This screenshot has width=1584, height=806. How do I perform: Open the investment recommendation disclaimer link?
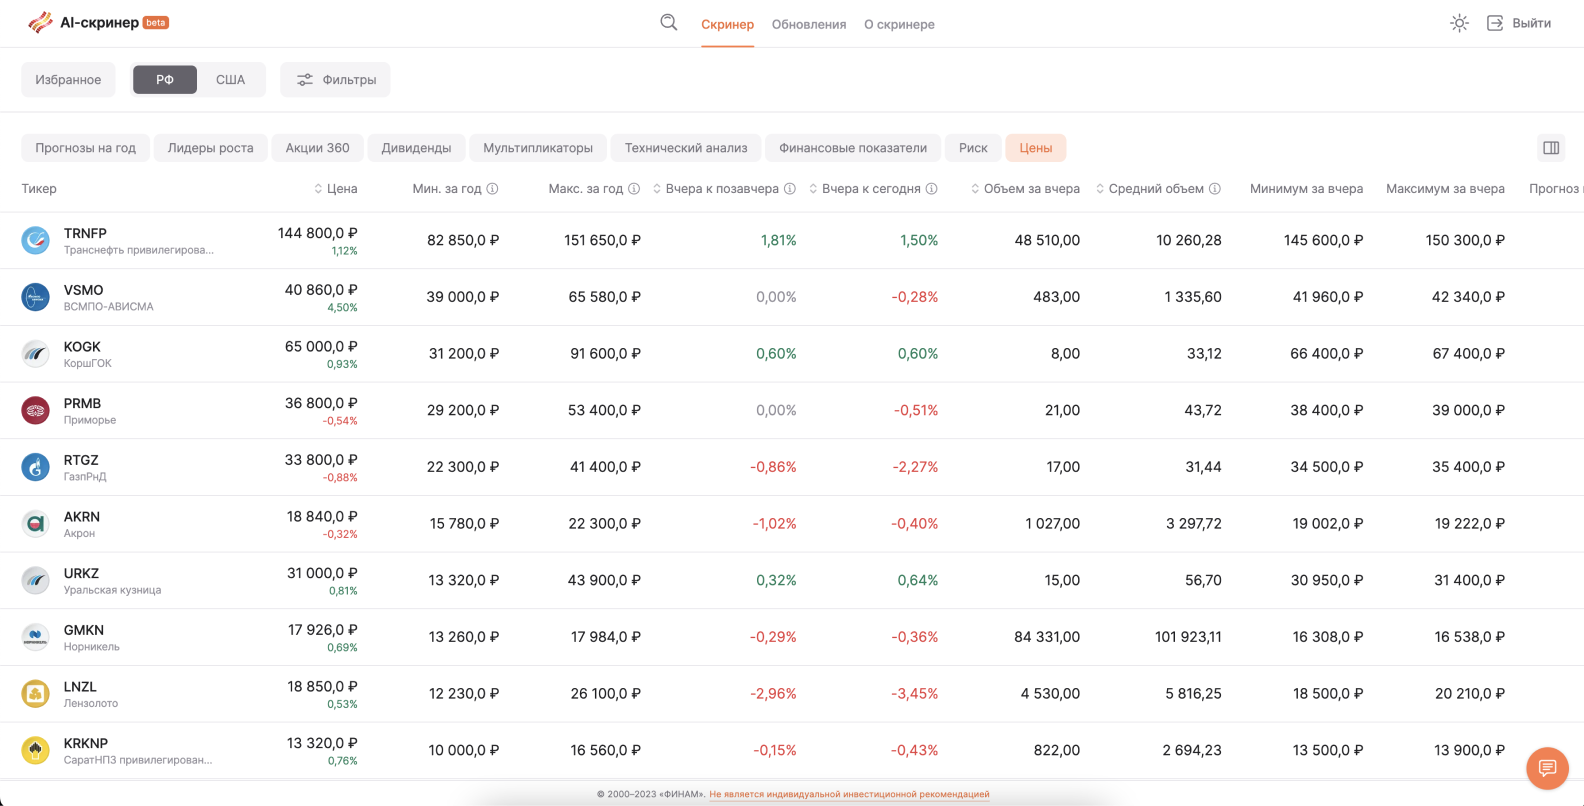(x=849, y=794)
